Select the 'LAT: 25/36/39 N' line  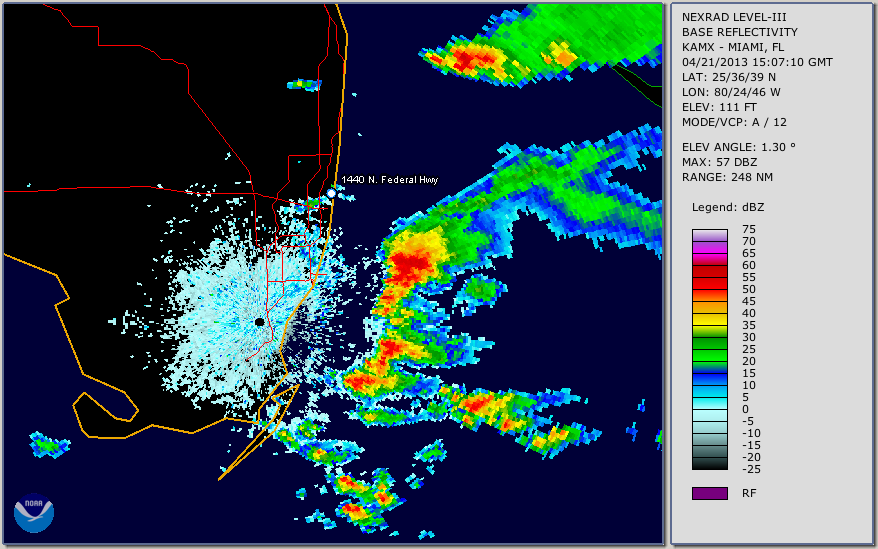tap(728, 77)
